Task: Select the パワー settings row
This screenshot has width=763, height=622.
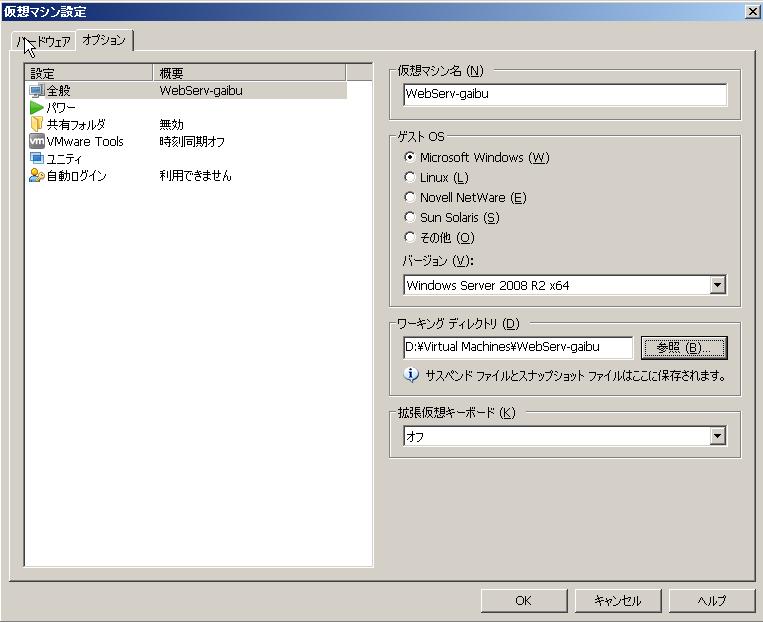Action: tap(186, 108)
